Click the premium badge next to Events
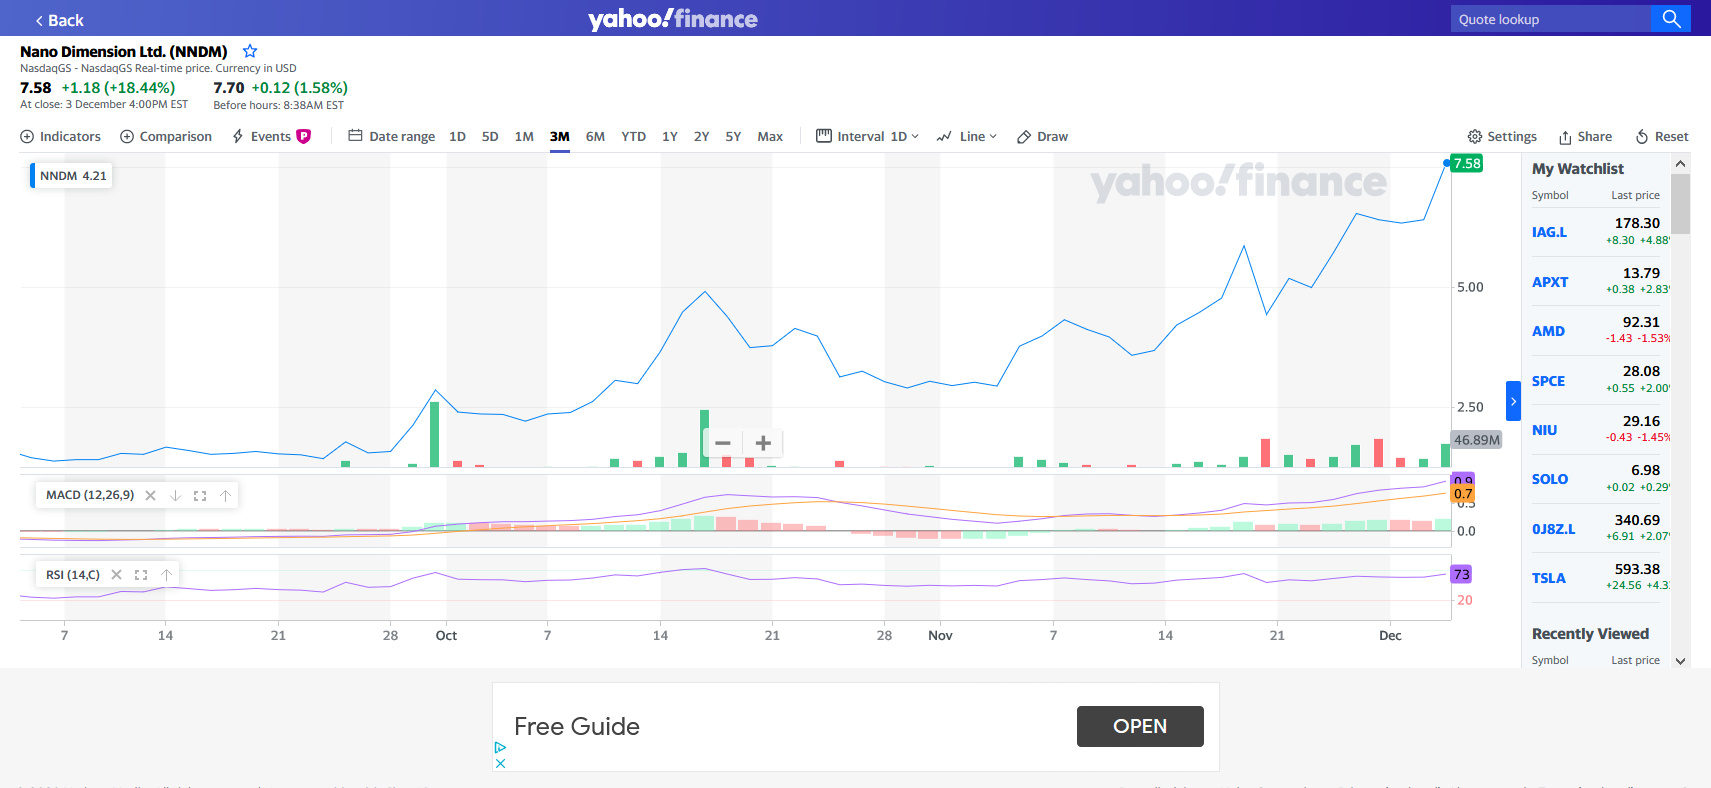Screen dimensions: 1711x788 304,136
